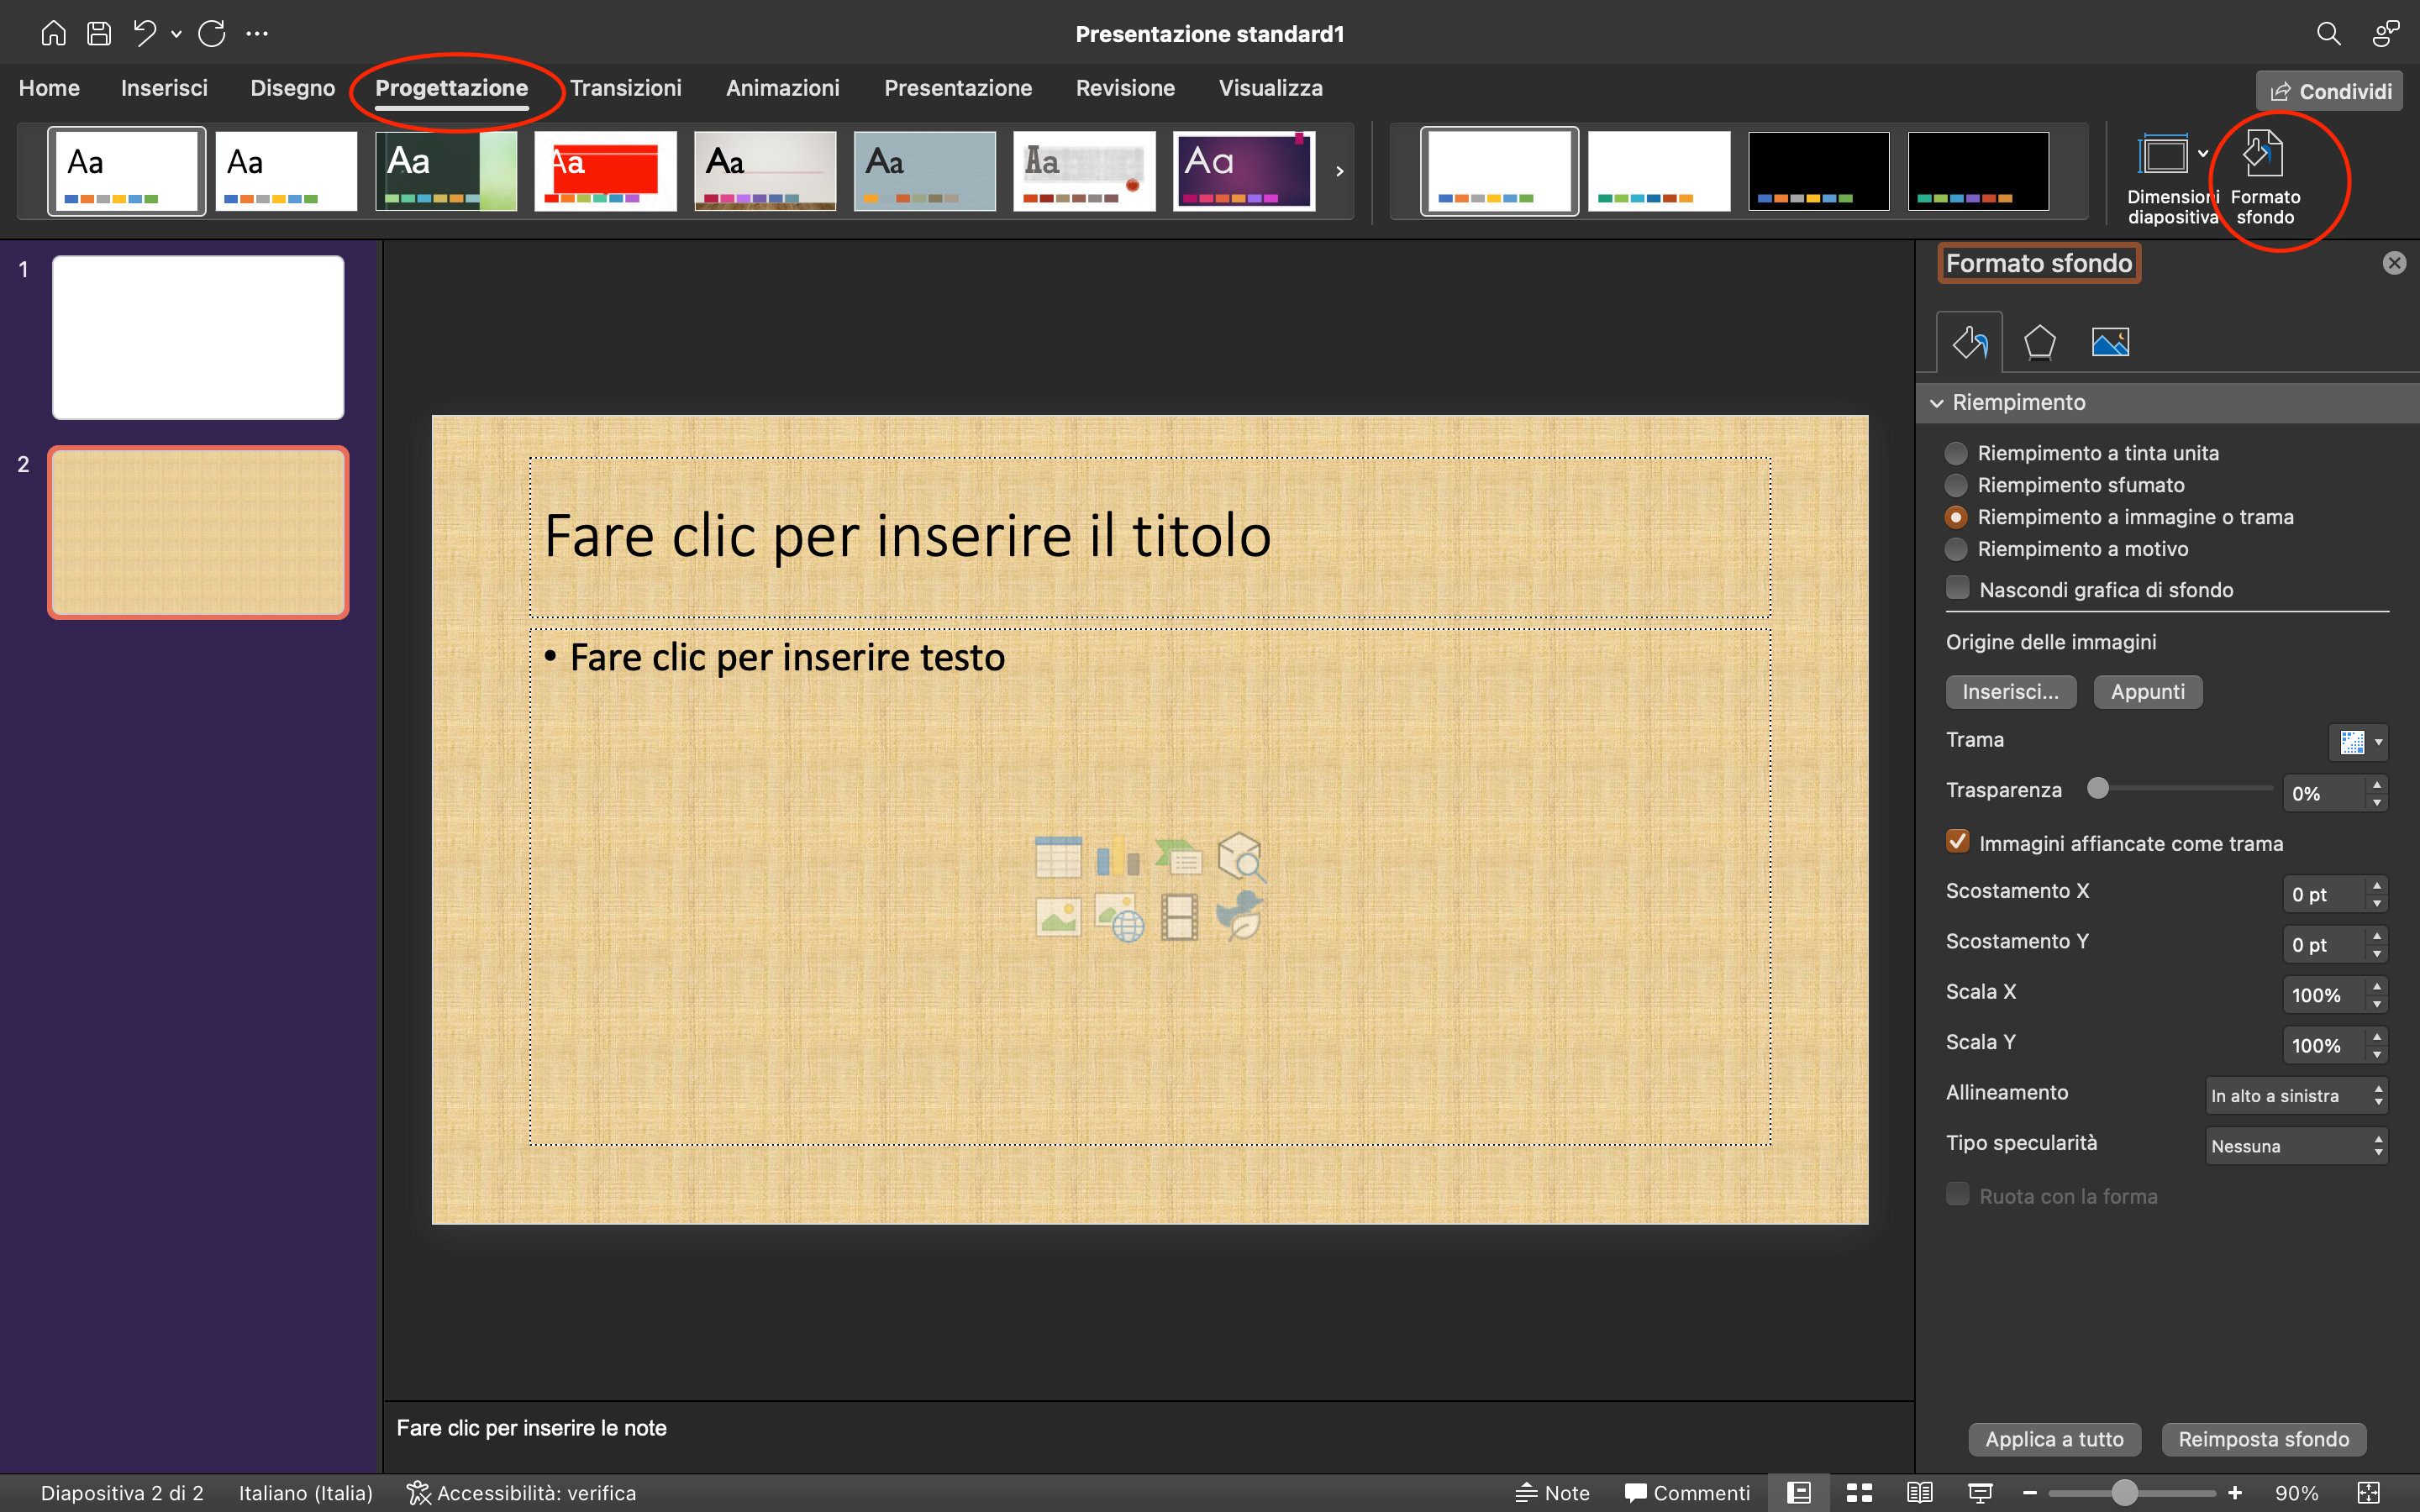
Task: Click the search icon in the title bar
Action: (x=2328, y=32)
